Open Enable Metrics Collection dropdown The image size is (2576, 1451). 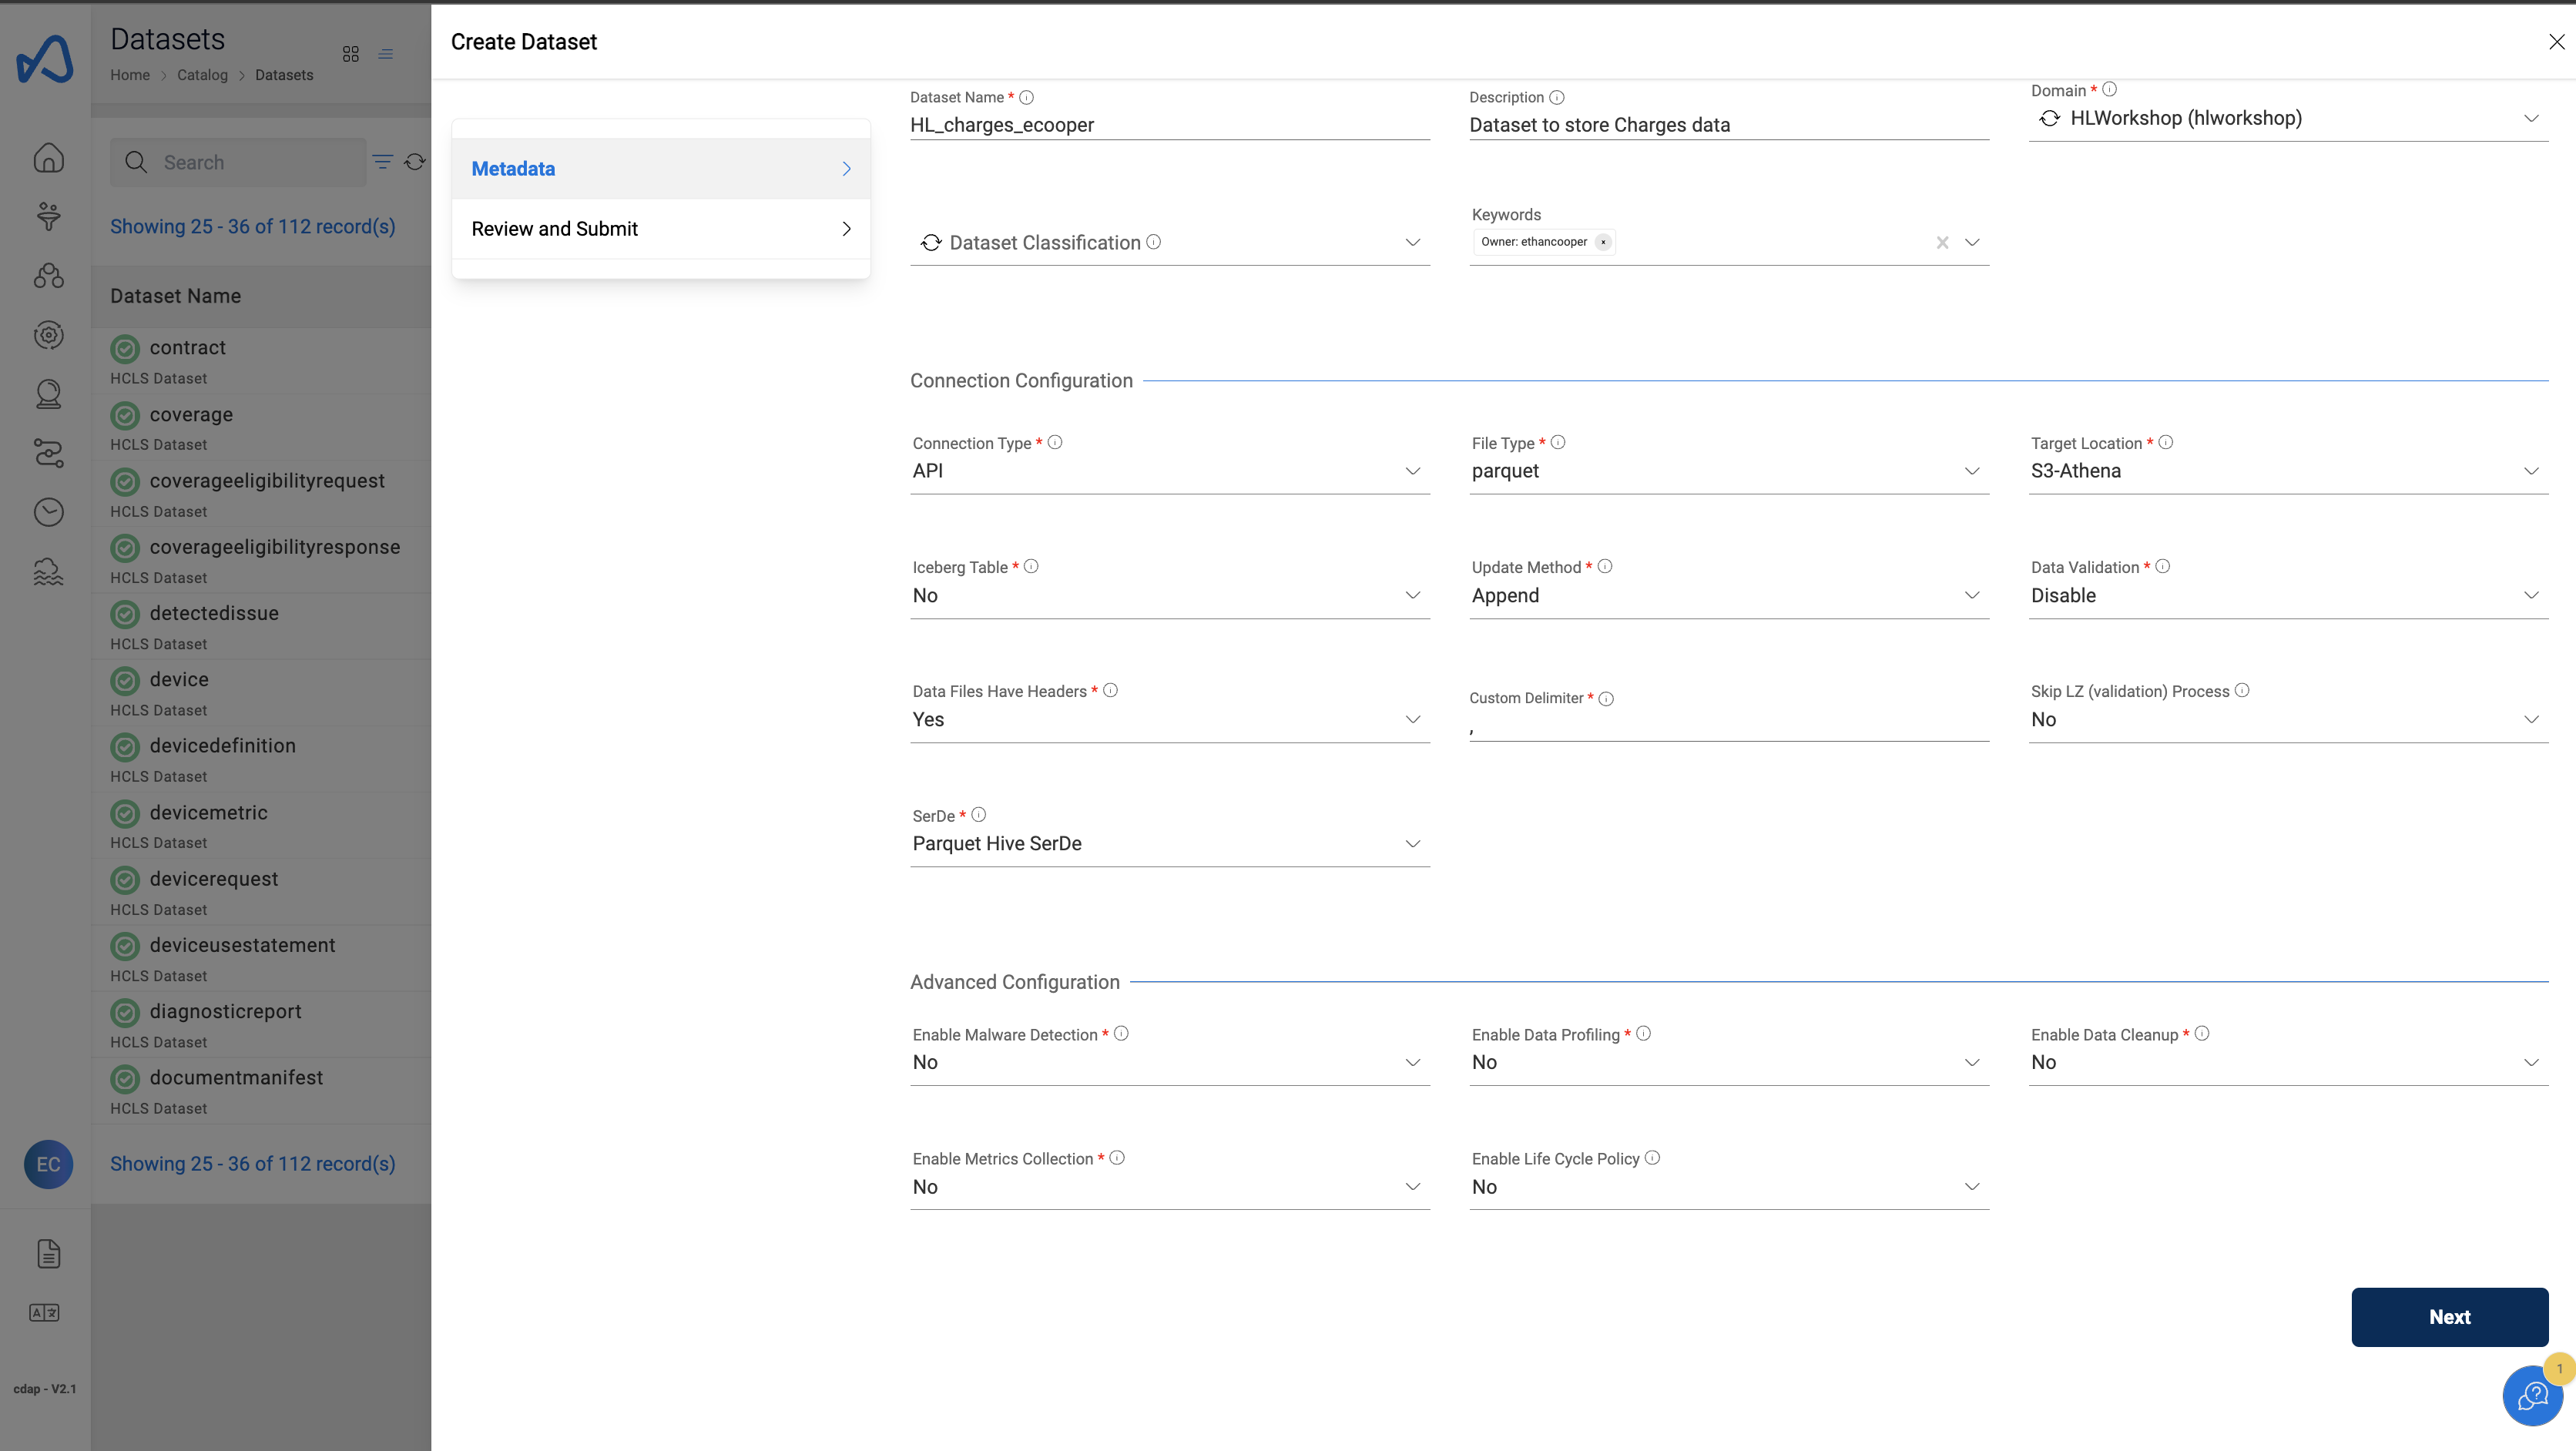[1169, 1187]
